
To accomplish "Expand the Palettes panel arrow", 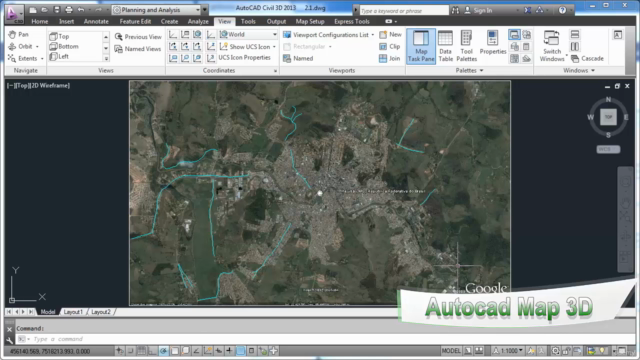I will pos(482,71).
